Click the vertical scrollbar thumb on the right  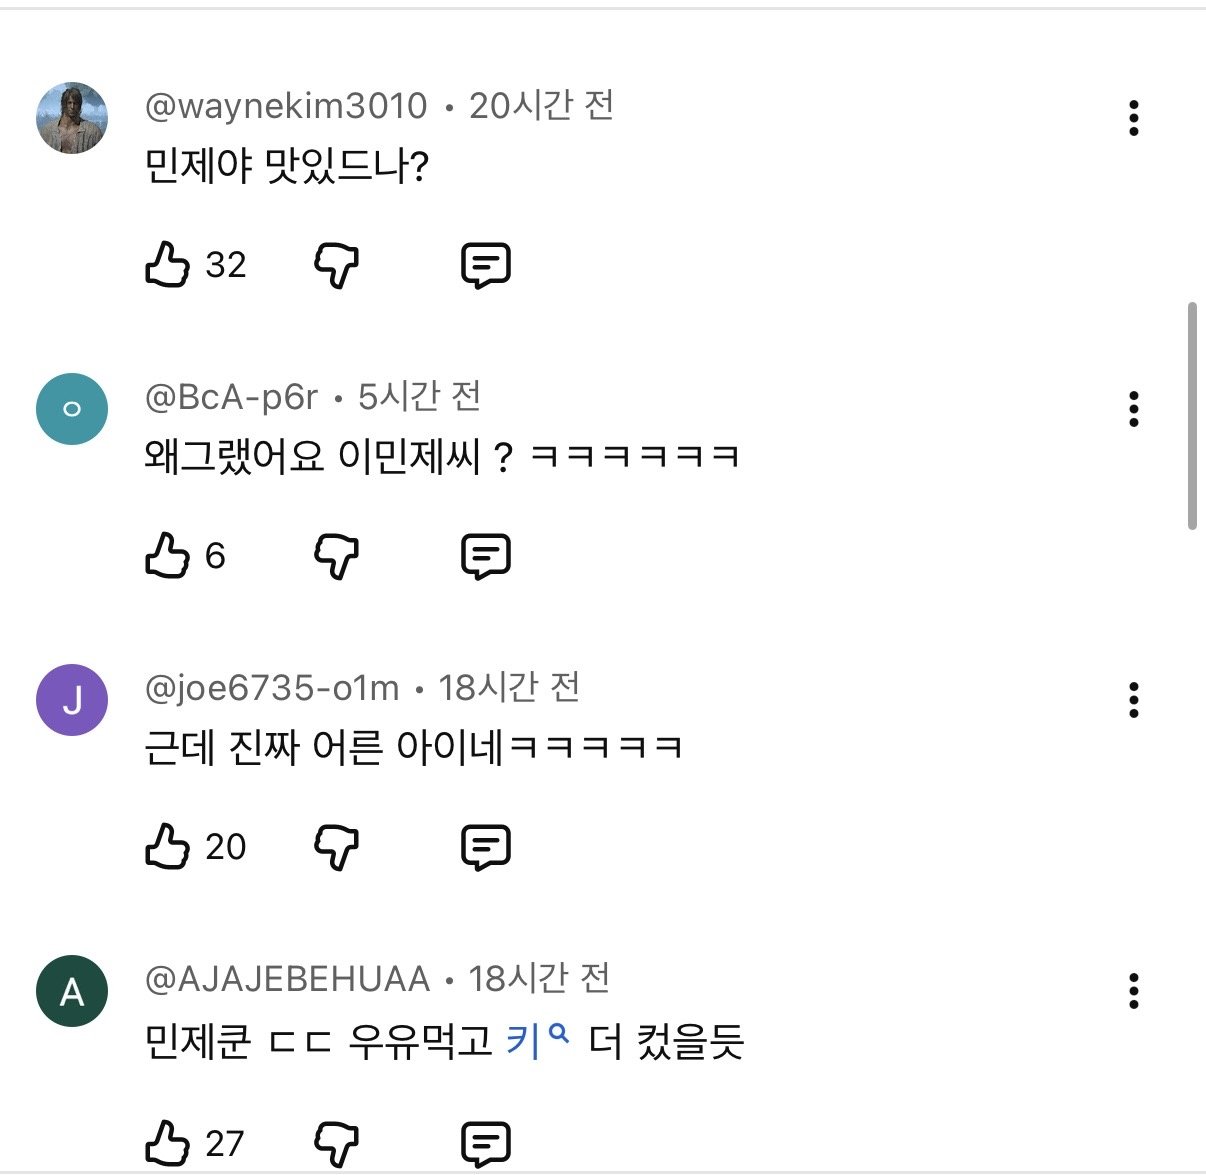click(1192, 415)
